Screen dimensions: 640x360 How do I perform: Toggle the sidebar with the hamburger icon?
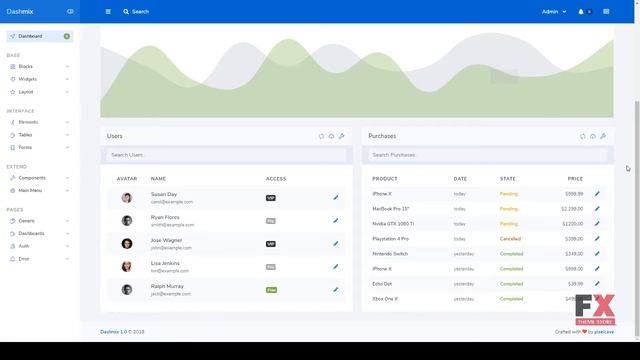108,11
